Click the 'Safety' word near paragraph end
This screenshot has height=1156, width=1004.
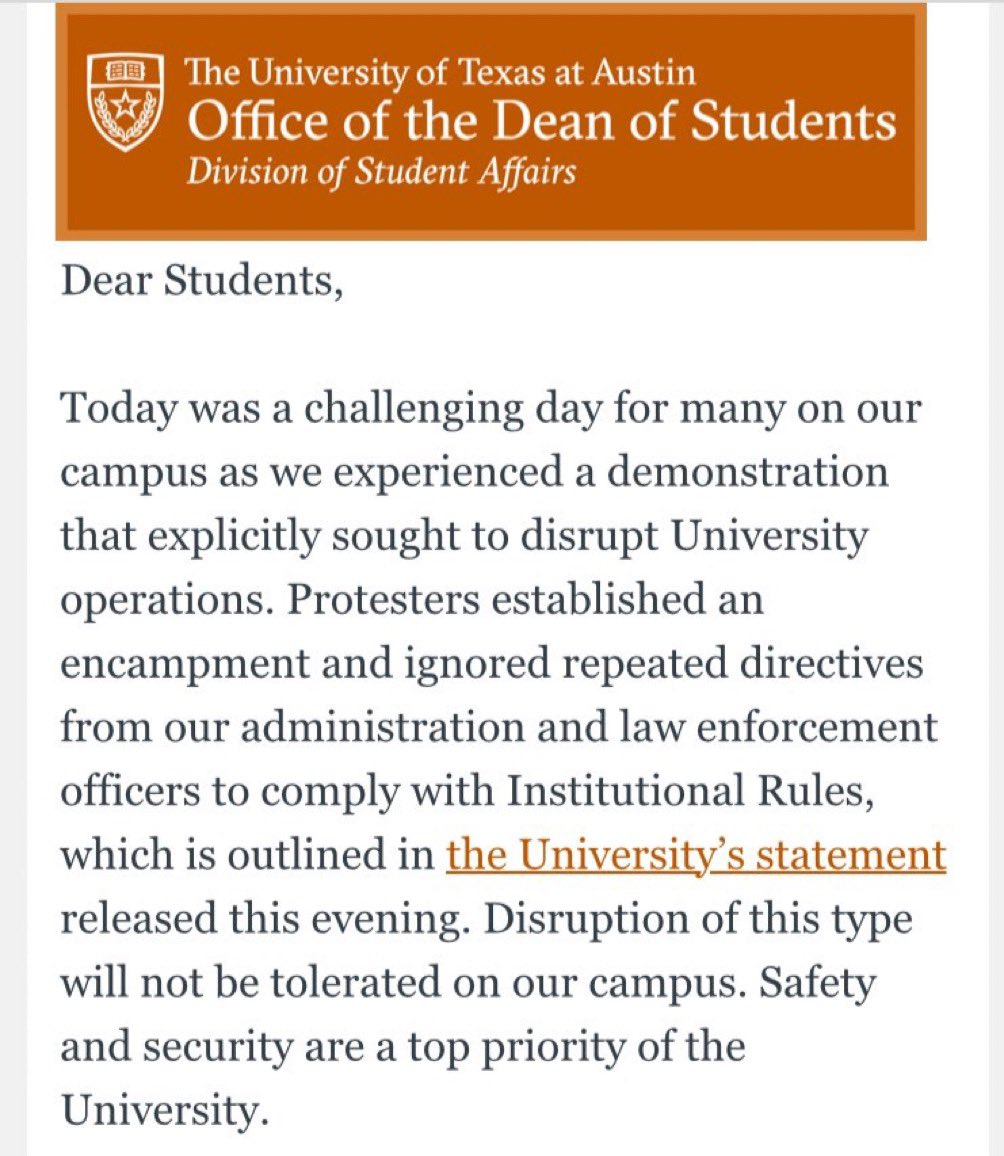[x=818, y=984]
